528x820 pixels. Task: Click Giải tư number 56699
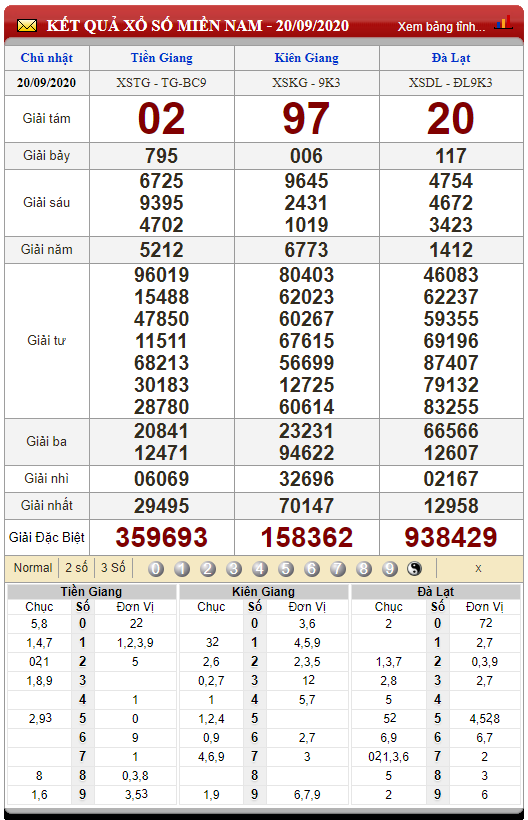tap(307, 363)
